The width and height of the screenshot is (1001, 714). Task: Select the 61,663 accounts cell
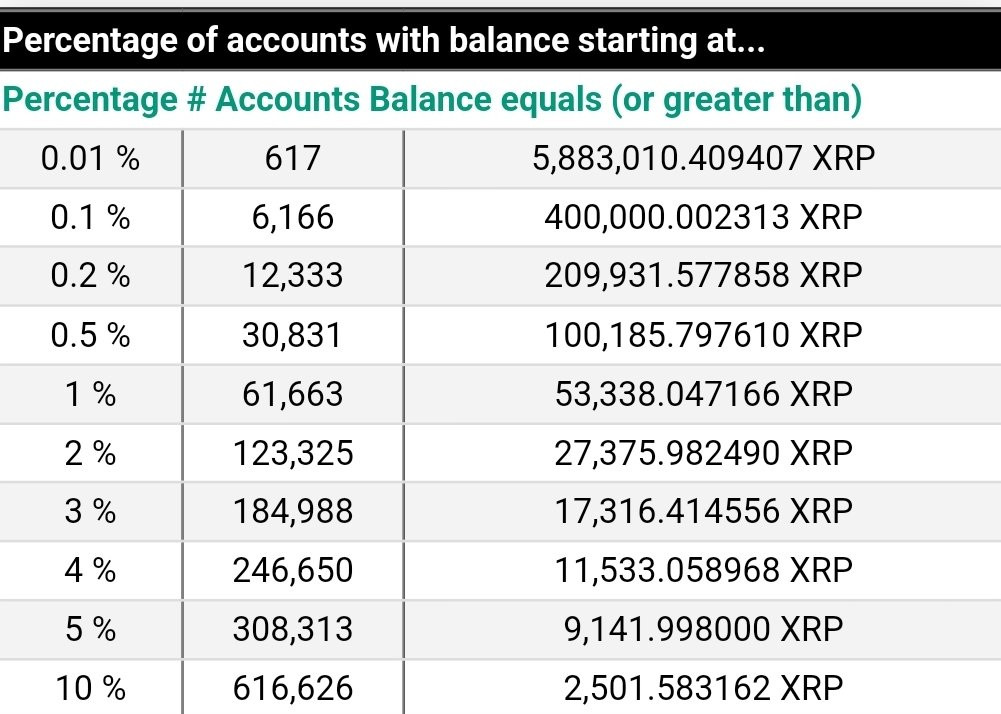[x=293, y=394]
